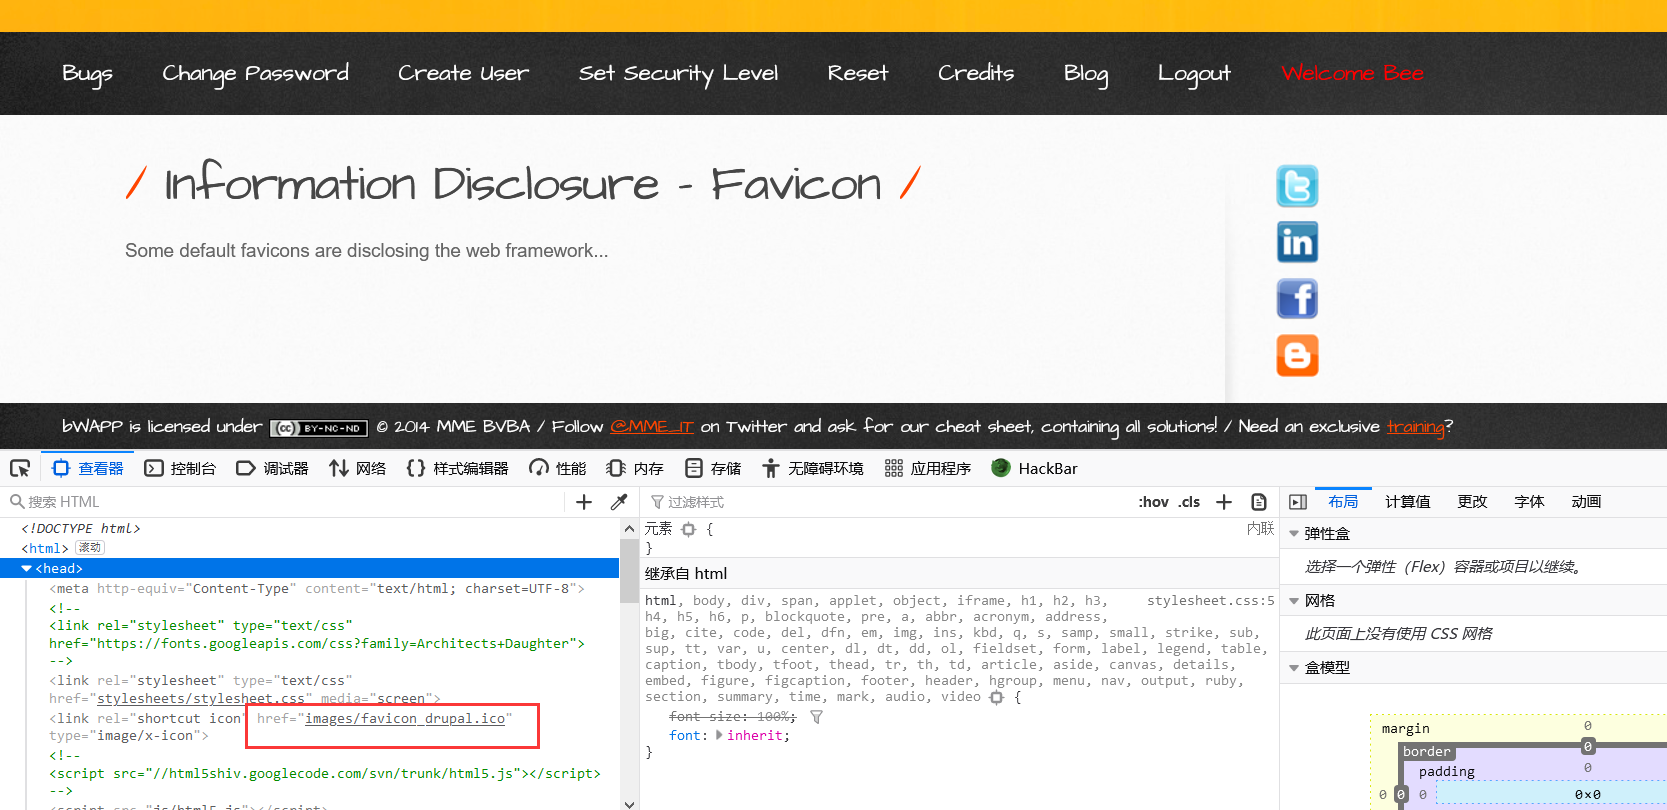Activate the element picker tool
The height and width of the screenshot is (810, 1667).
[x=20, y=468]
